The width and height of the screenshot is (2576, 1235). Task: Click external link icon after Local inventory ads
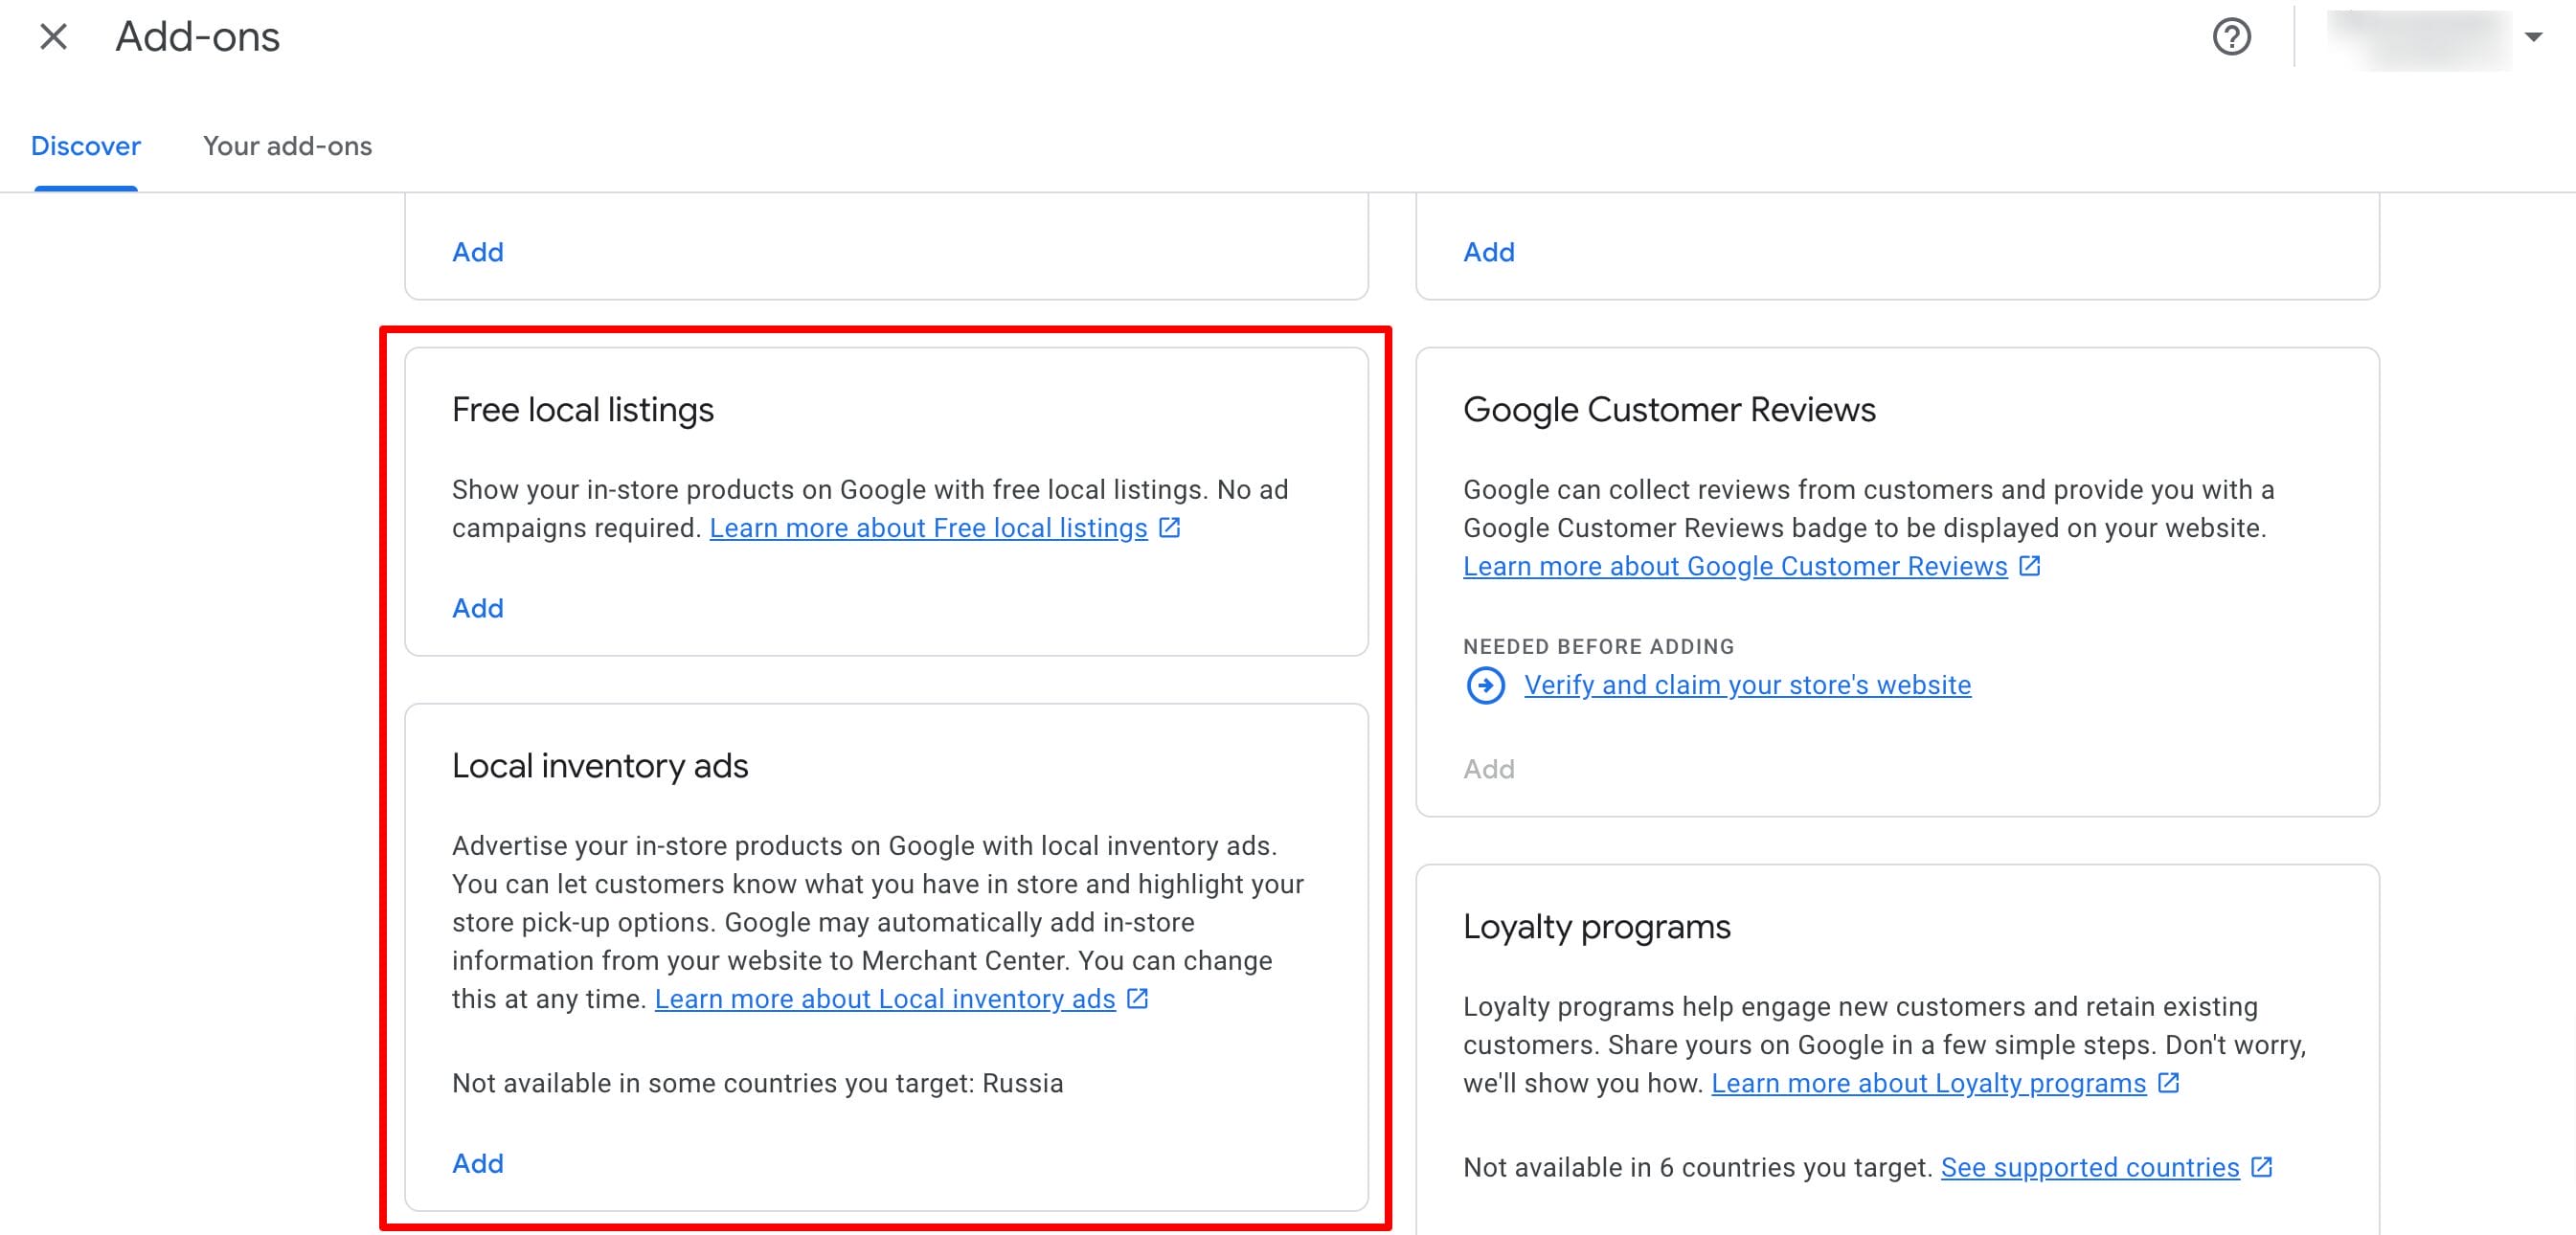pos(1137,998)
